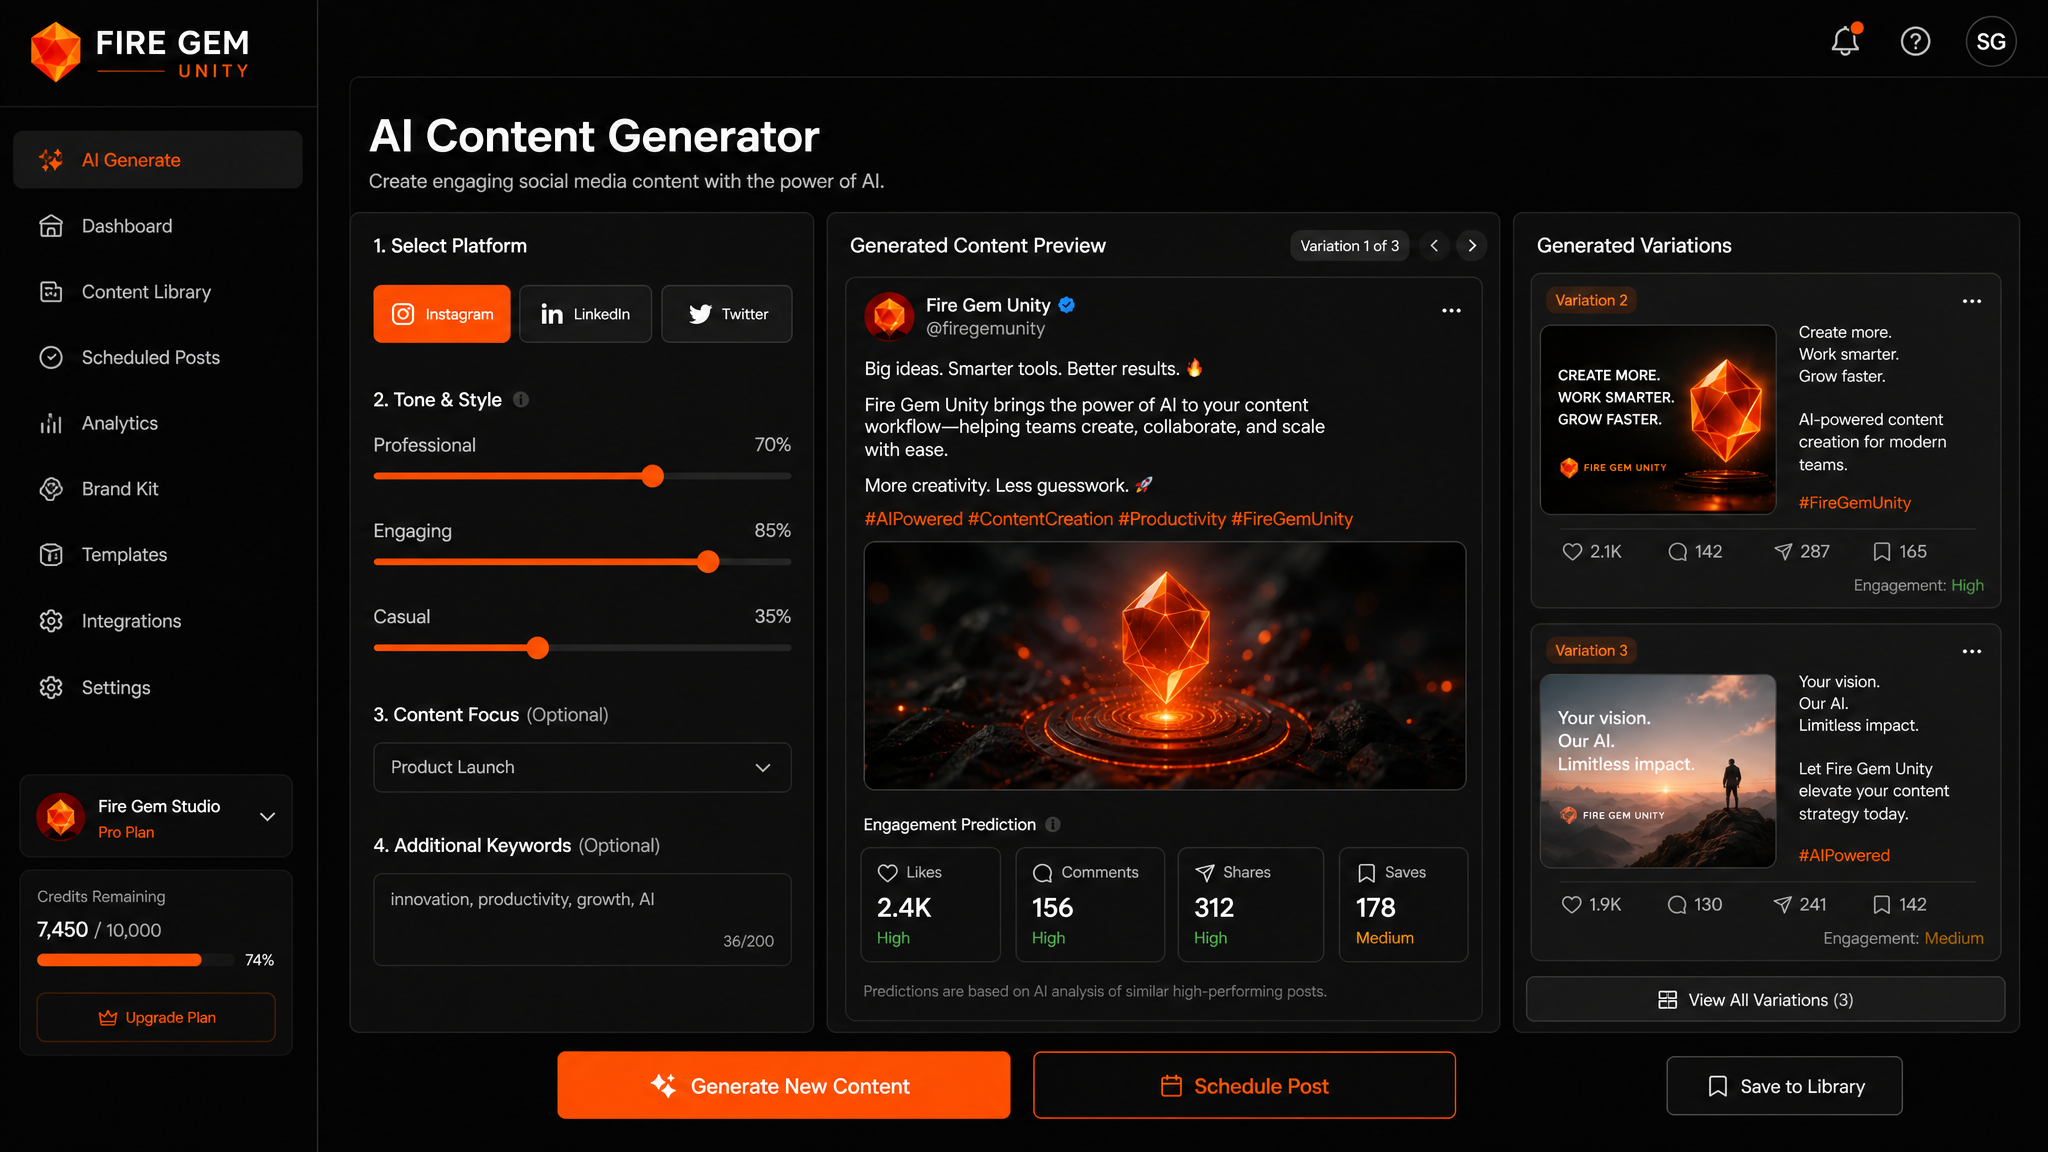2048x1152 pixels.
Task: Open the main post's three-dot menu
Action: pyautogui.click(x=1451, y=311)
